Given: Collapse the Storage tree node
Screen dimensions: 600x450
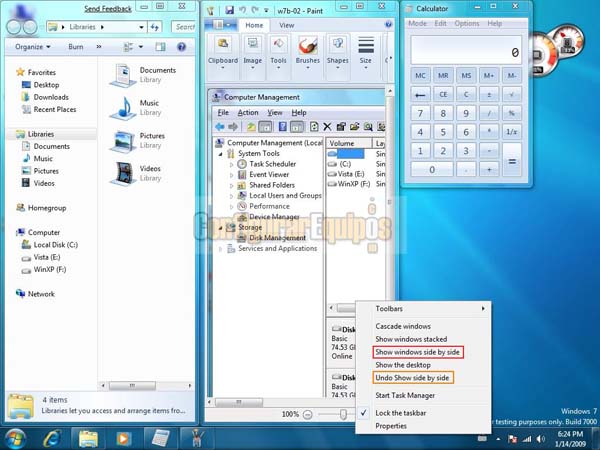Looking at the screenshot, I should 221,228.
